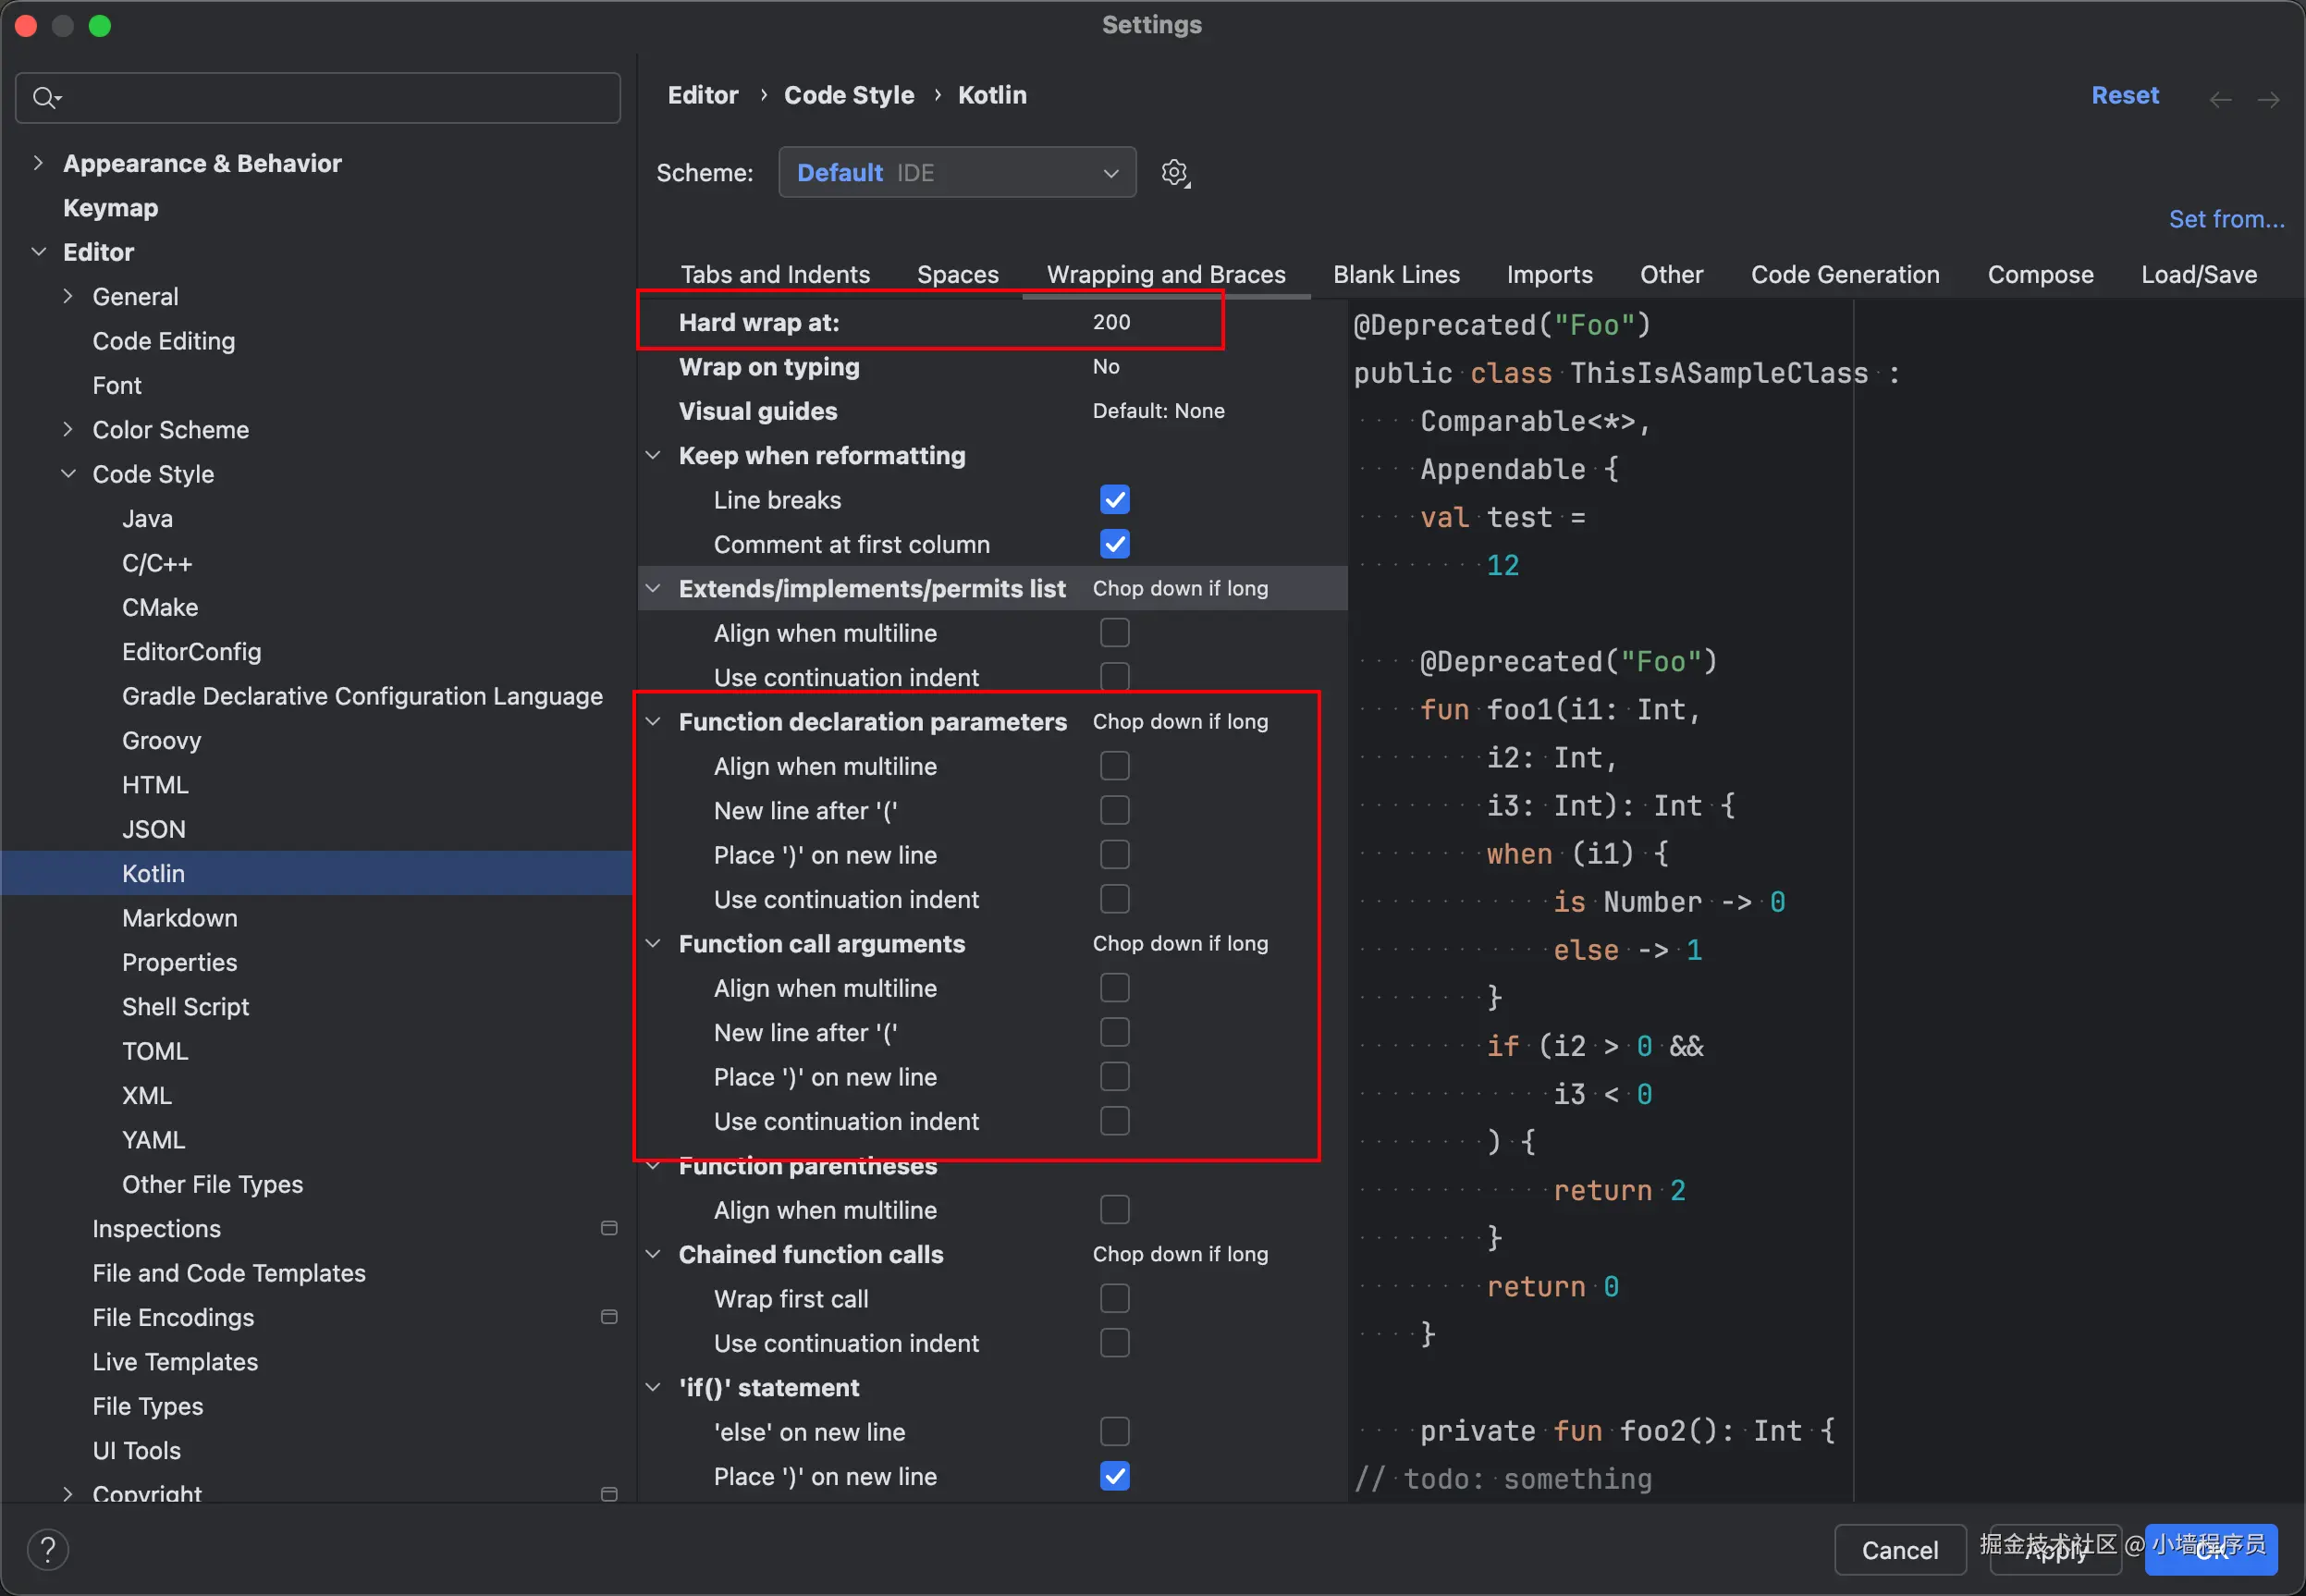The height and width of the screenshot is (1596, 2306).
Task: Click the Reset link
Action: [x=2124, y=95]
